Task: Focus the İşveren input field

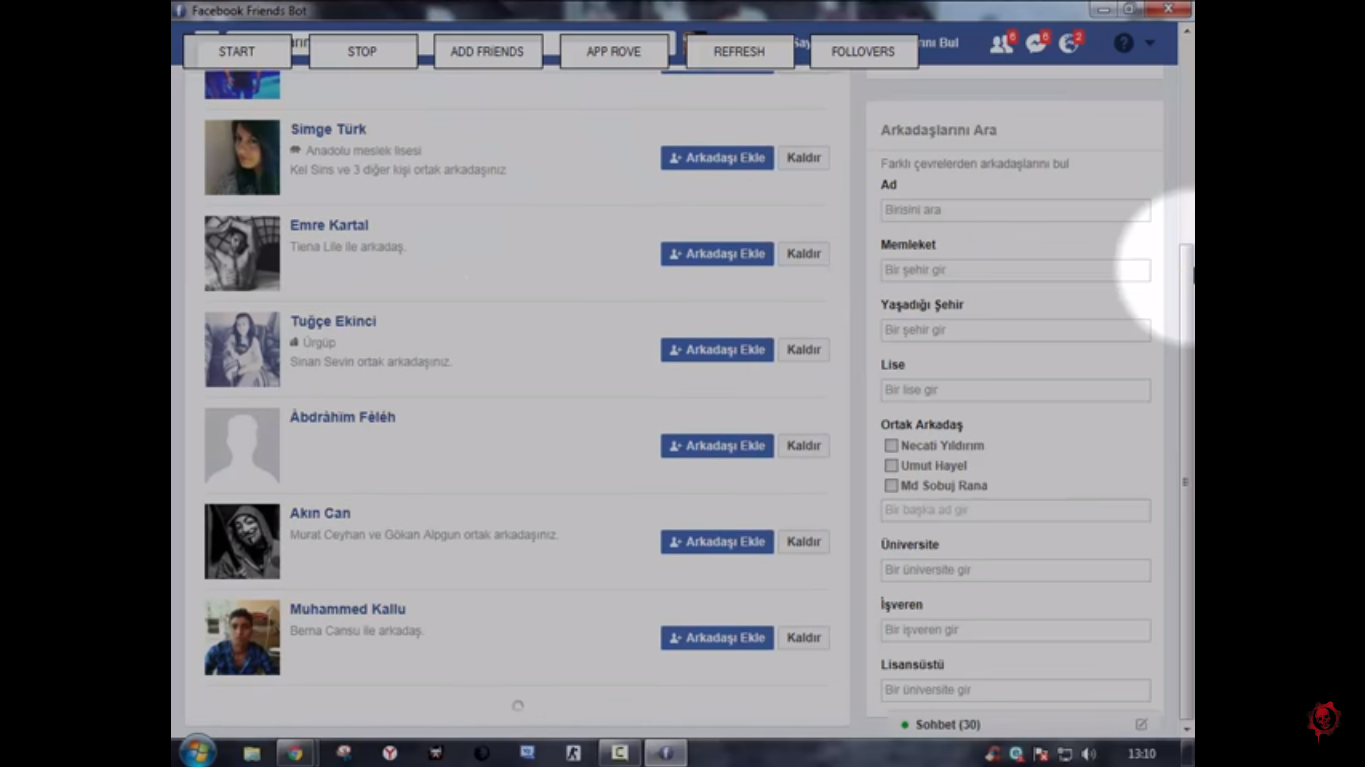Action: click(1015, 630)
